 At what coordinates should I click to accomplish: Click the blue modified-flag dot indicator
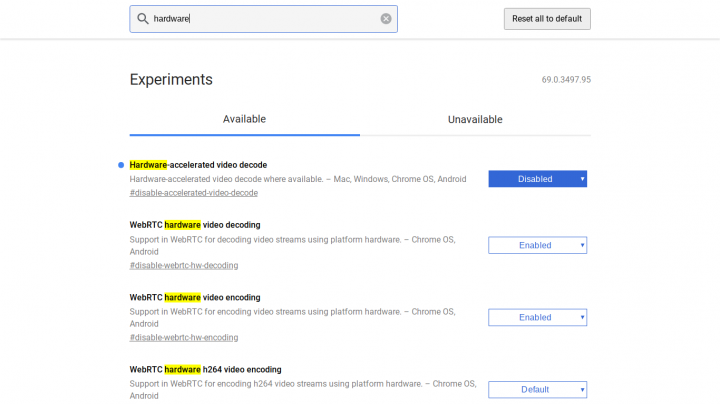[x=121, y=165]
